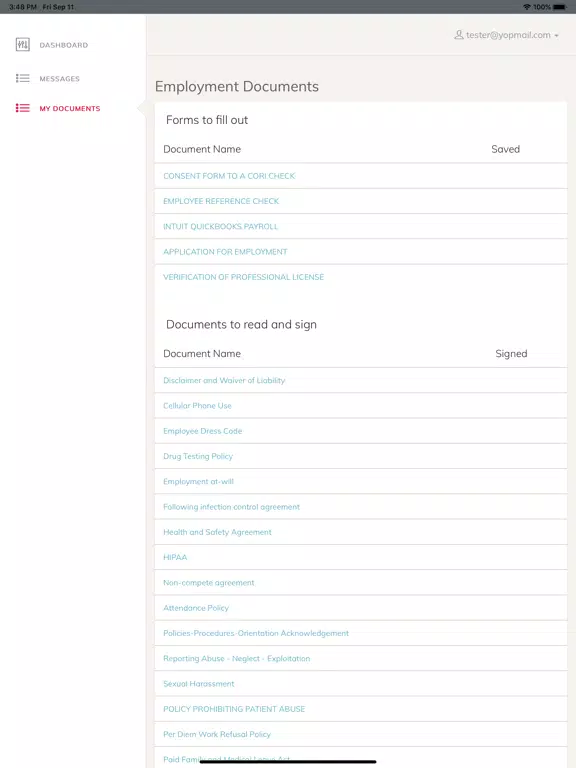Click Documents to read and sign heading
The width and height of the screenshot is (576, 768).
pos(241,325)
